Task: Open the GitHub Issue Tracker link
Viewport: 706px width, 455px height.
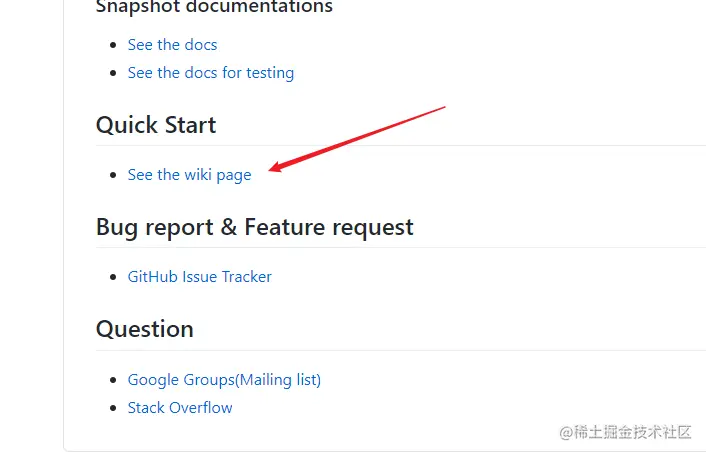Action: [x=199, y=277]
